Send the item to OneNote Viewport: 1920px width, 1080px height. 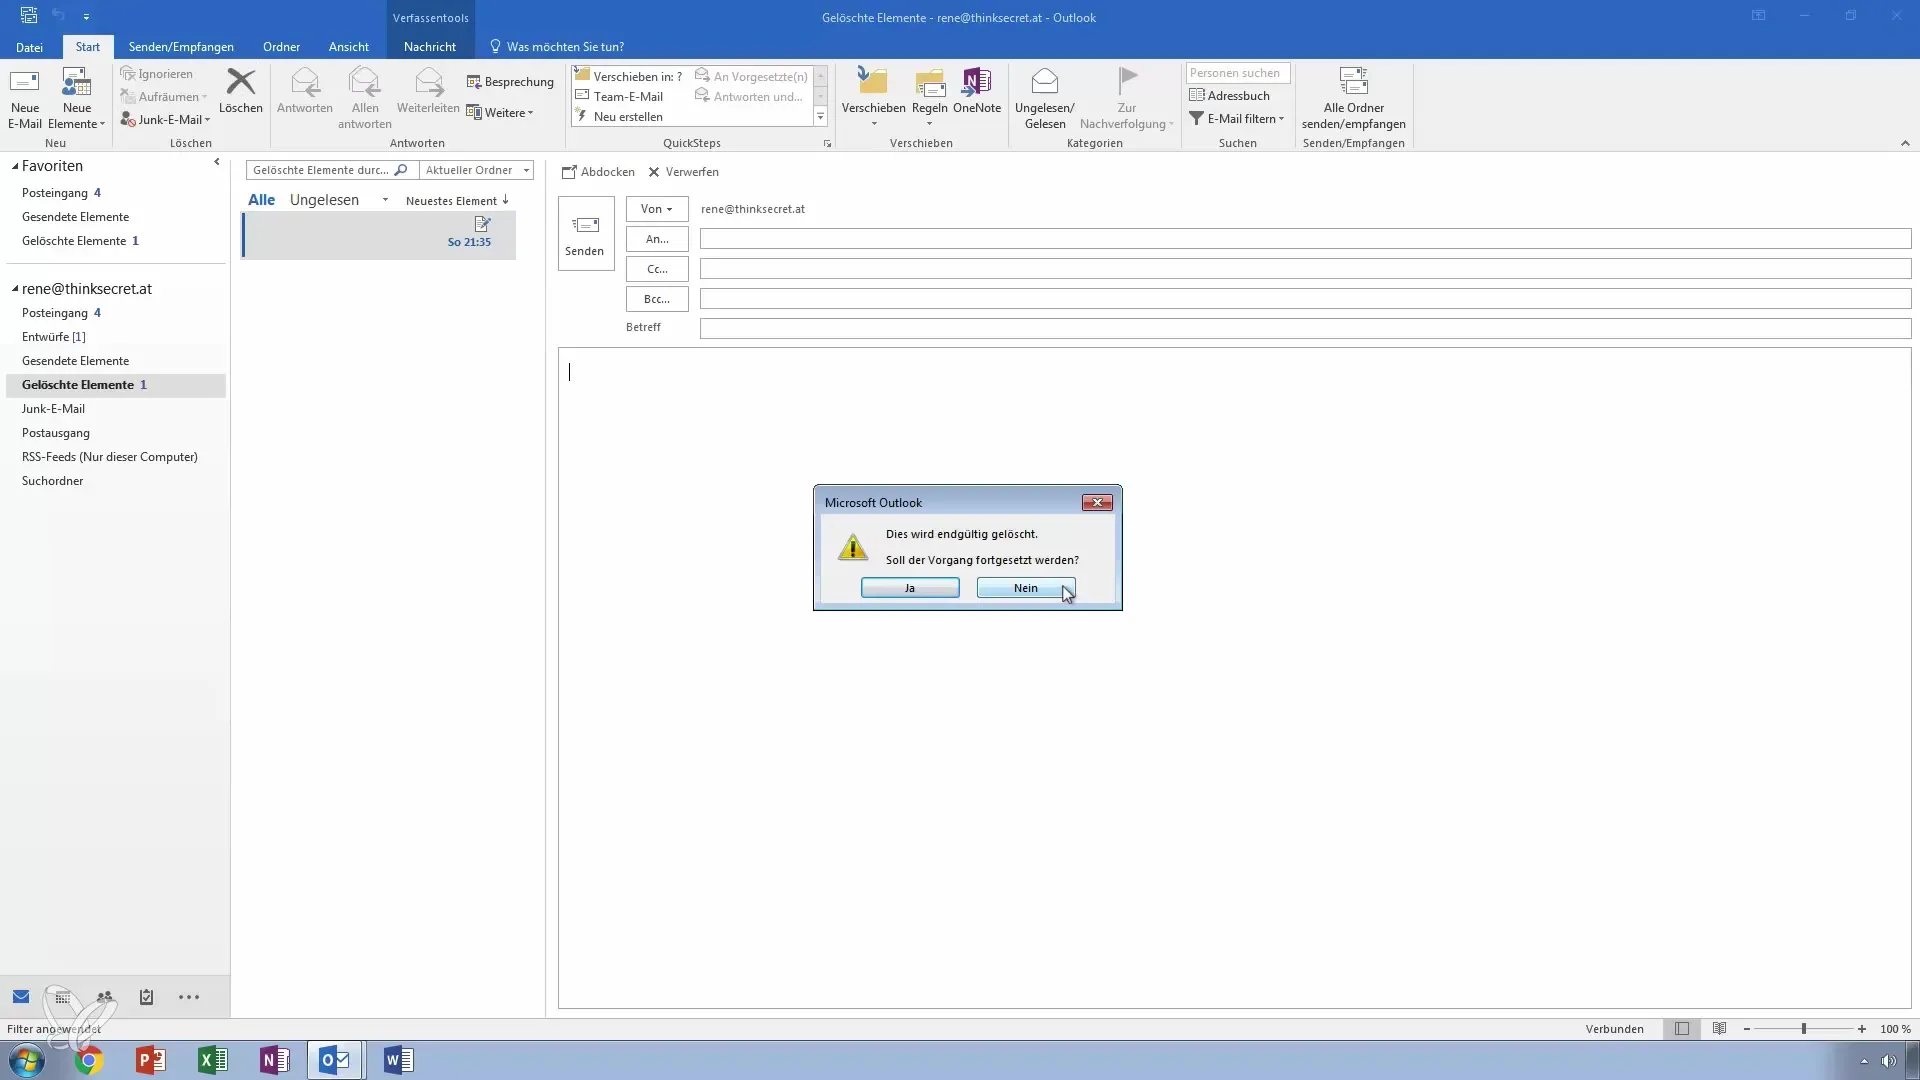click(x=976, y=91)
